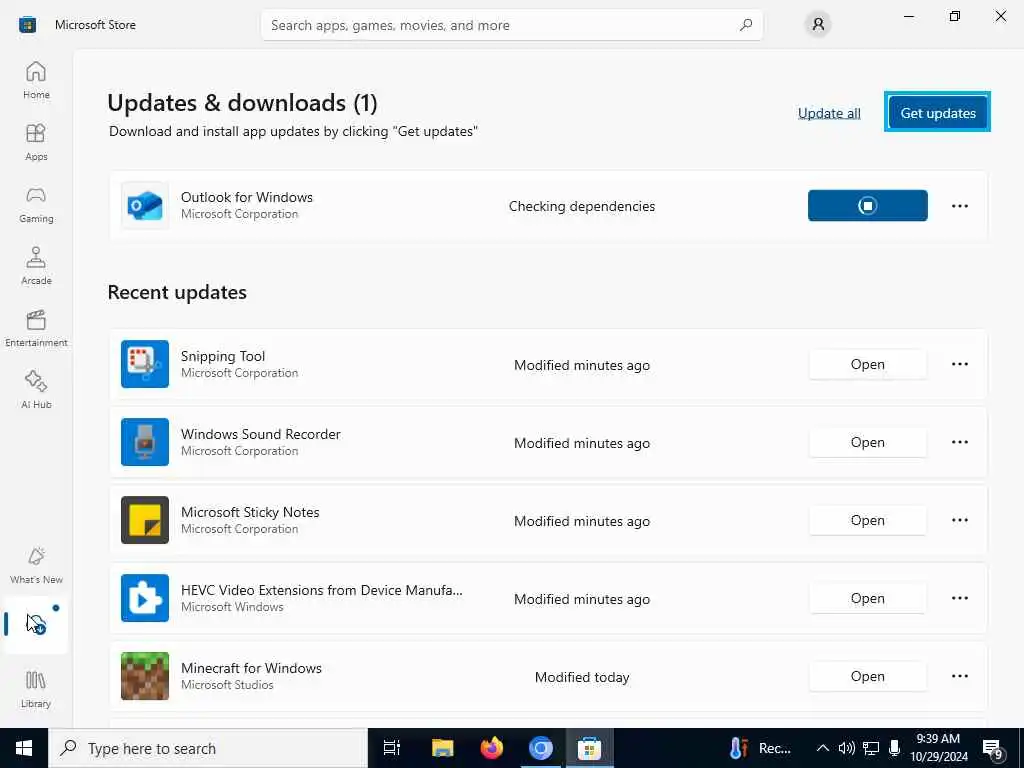Click the Minecraft for Windows title
The image size is (1024, 768).
(251, 668)
